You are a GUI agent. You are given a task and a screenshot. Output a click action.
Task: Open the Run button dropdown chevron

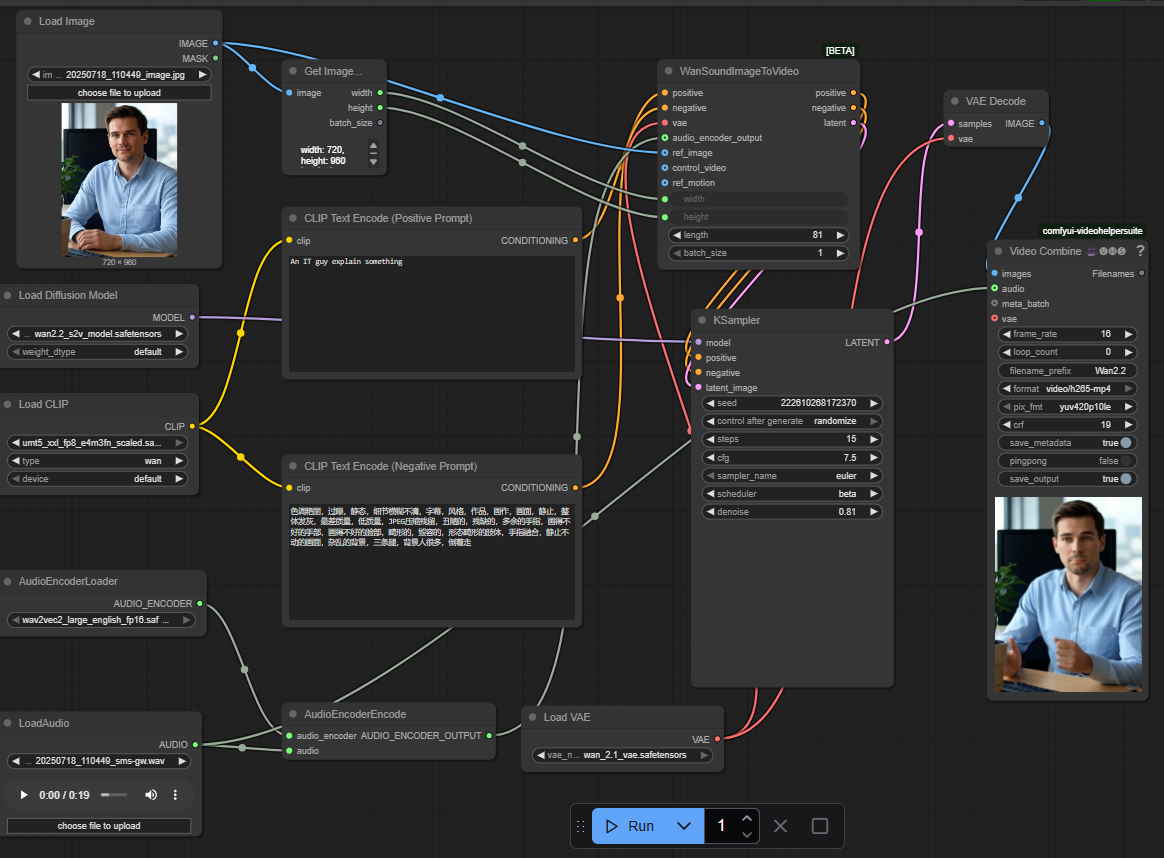[x=684, y=826]
